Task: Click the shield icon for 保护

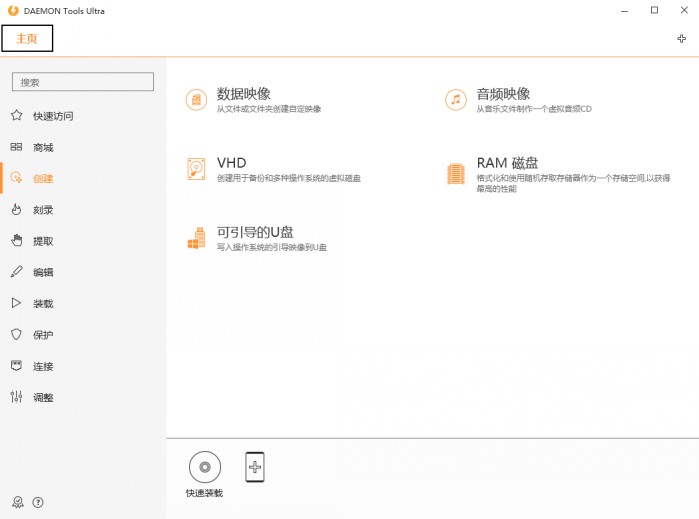Action: click(x=16, y=334)
